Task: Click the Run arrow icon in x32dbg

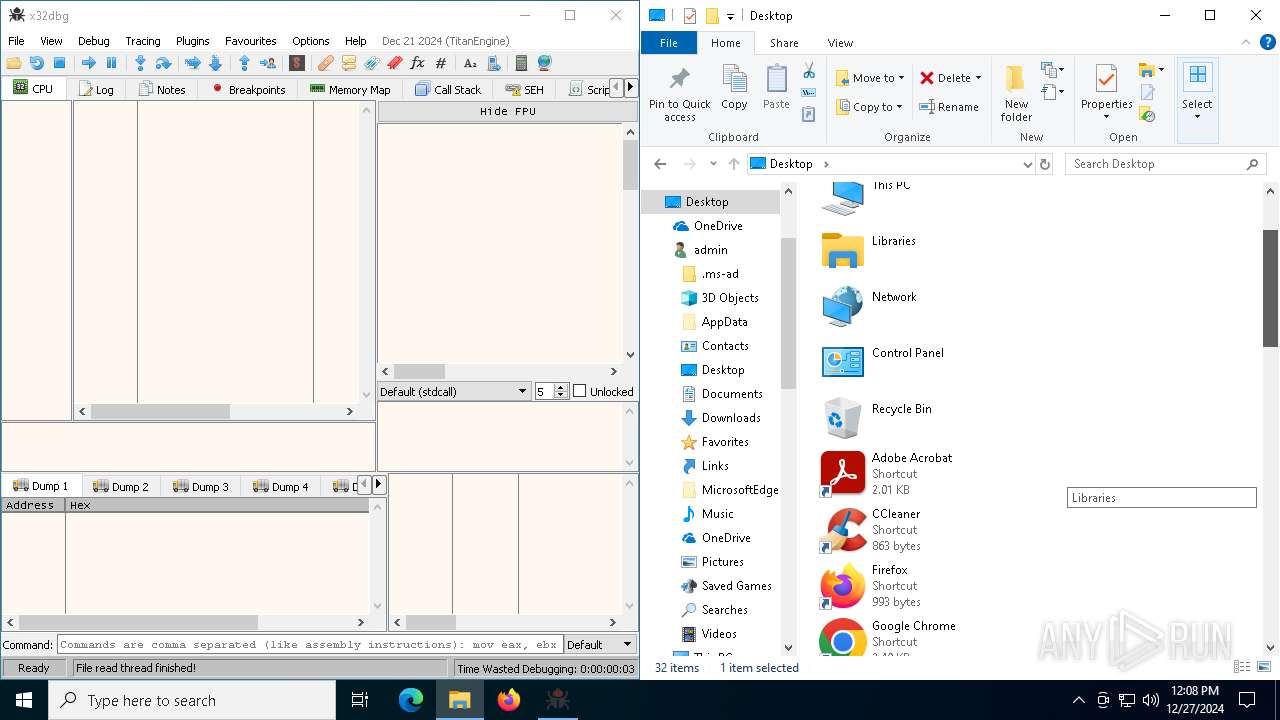Action: click(88, 63)
